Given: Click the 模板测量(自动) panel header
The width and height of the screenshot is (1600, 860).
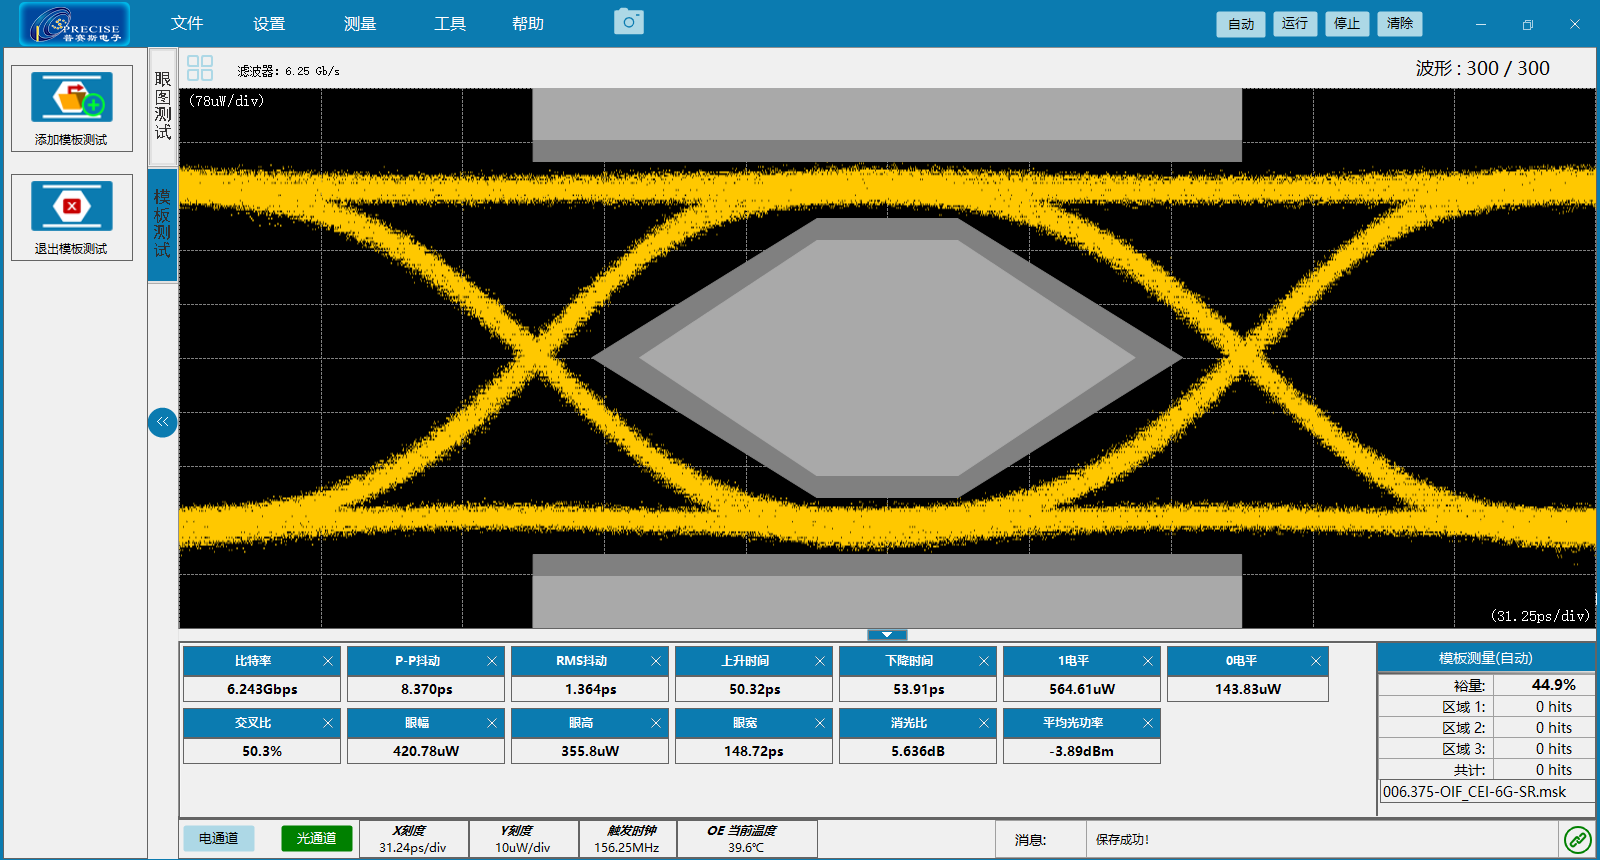Looking at the screenshot, I should pyautogui.click(x=1486, y=658).
